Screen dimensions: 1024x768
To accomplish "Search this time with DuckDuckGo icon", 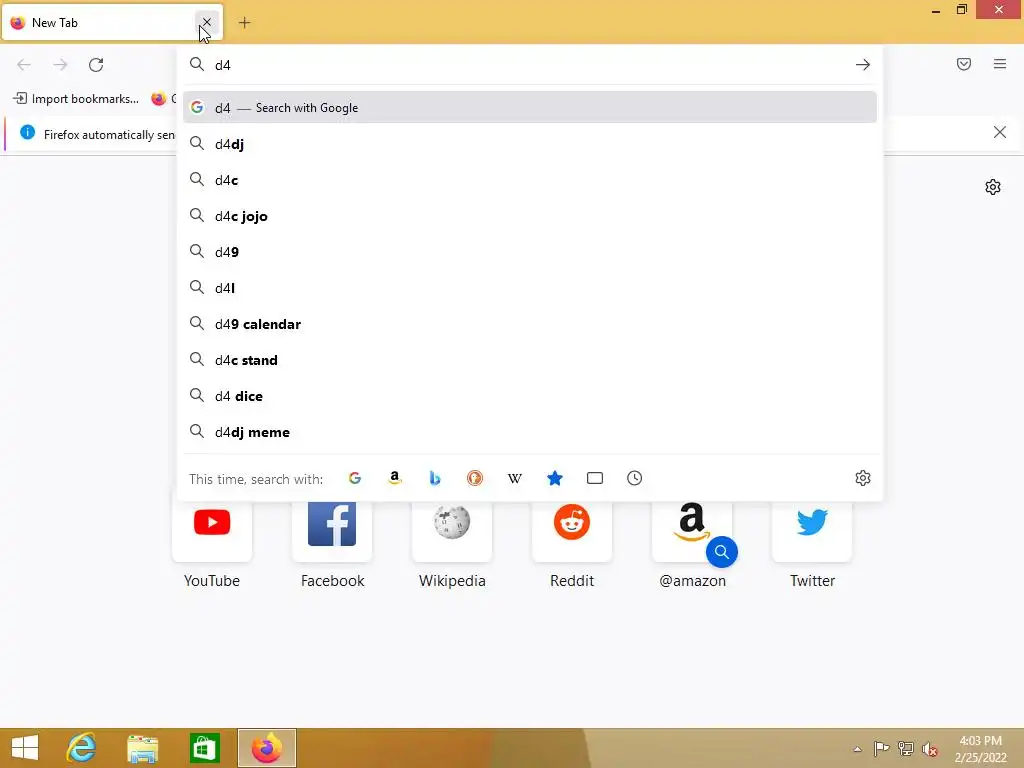I will point(475,478).
